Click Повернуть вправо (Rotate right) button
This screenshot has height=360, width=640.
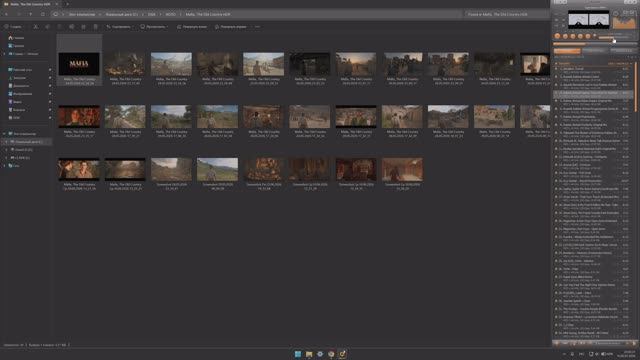[x=231, y=27]
